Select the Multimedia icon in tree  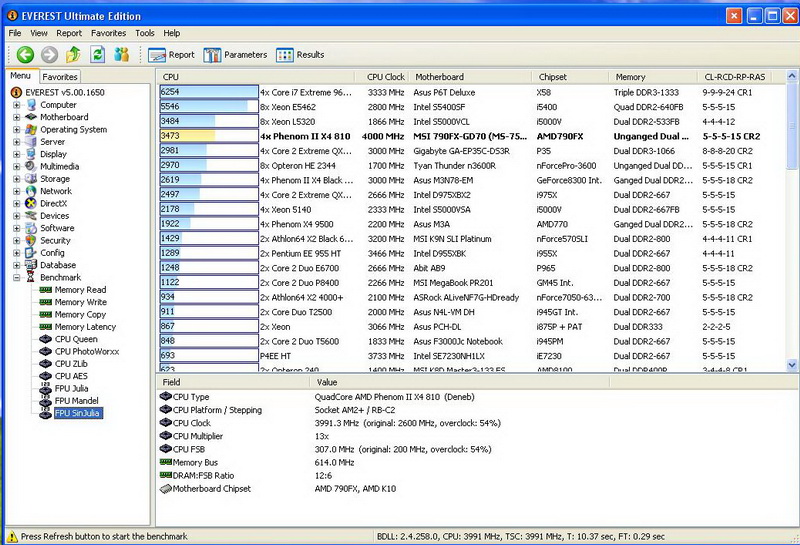click(x=31, y=166)
